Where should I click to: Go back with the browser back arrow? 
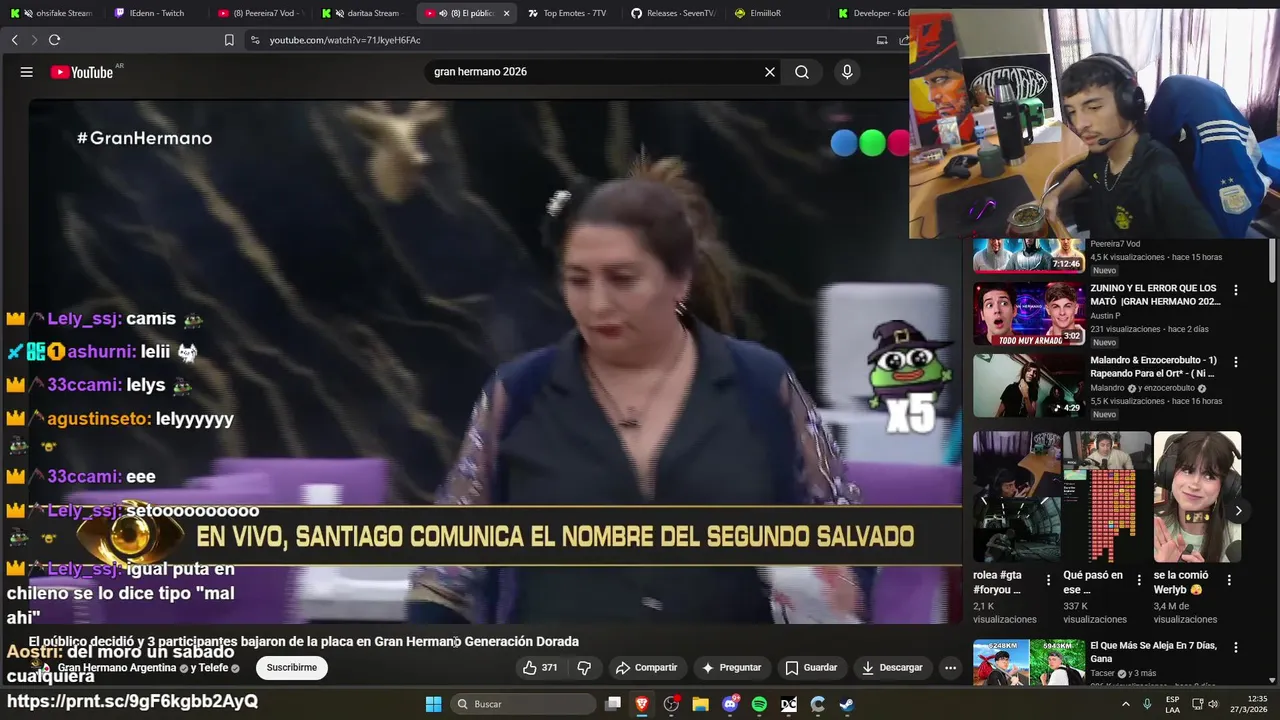point(14,40)
